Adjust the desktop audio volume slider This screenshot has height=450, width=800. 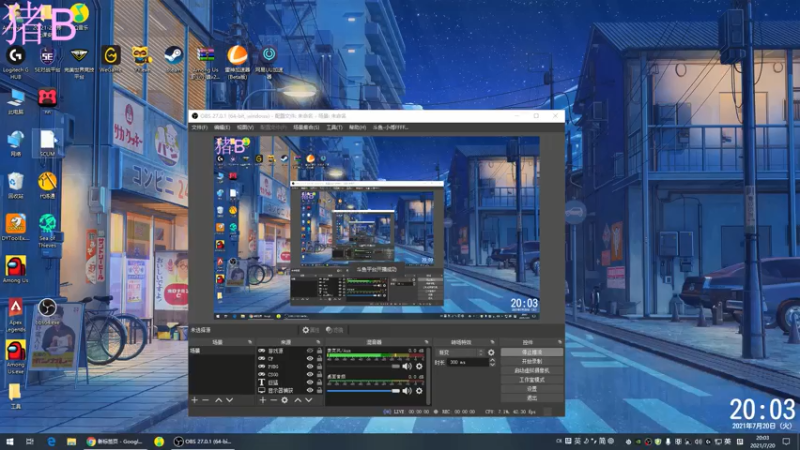point(363,391)
